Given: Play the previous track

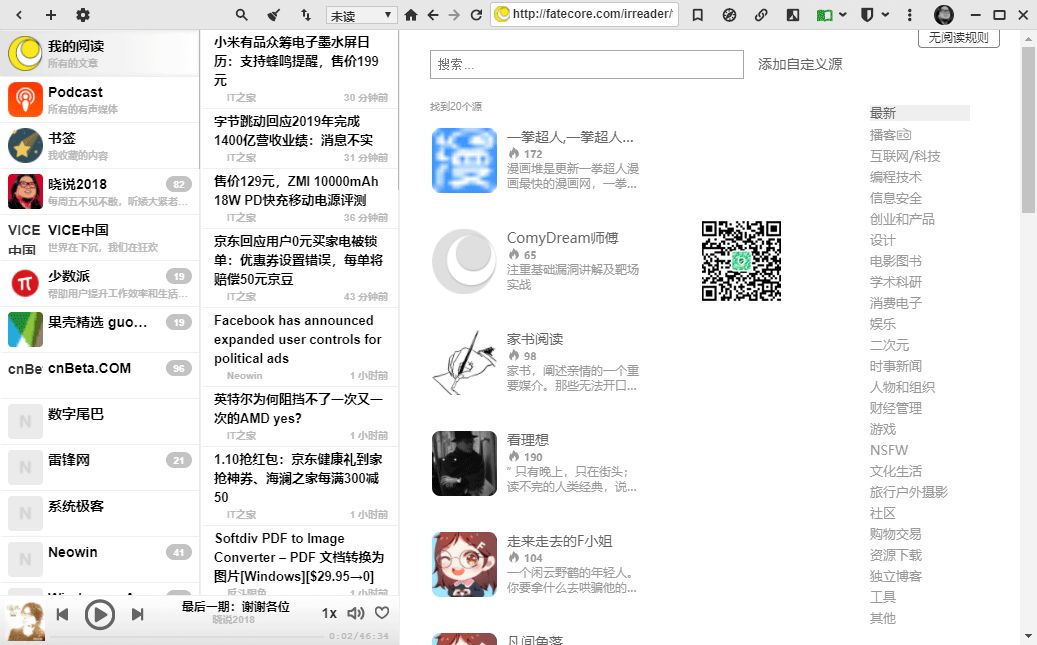Looking at the screenshot, I should point(62,615).
